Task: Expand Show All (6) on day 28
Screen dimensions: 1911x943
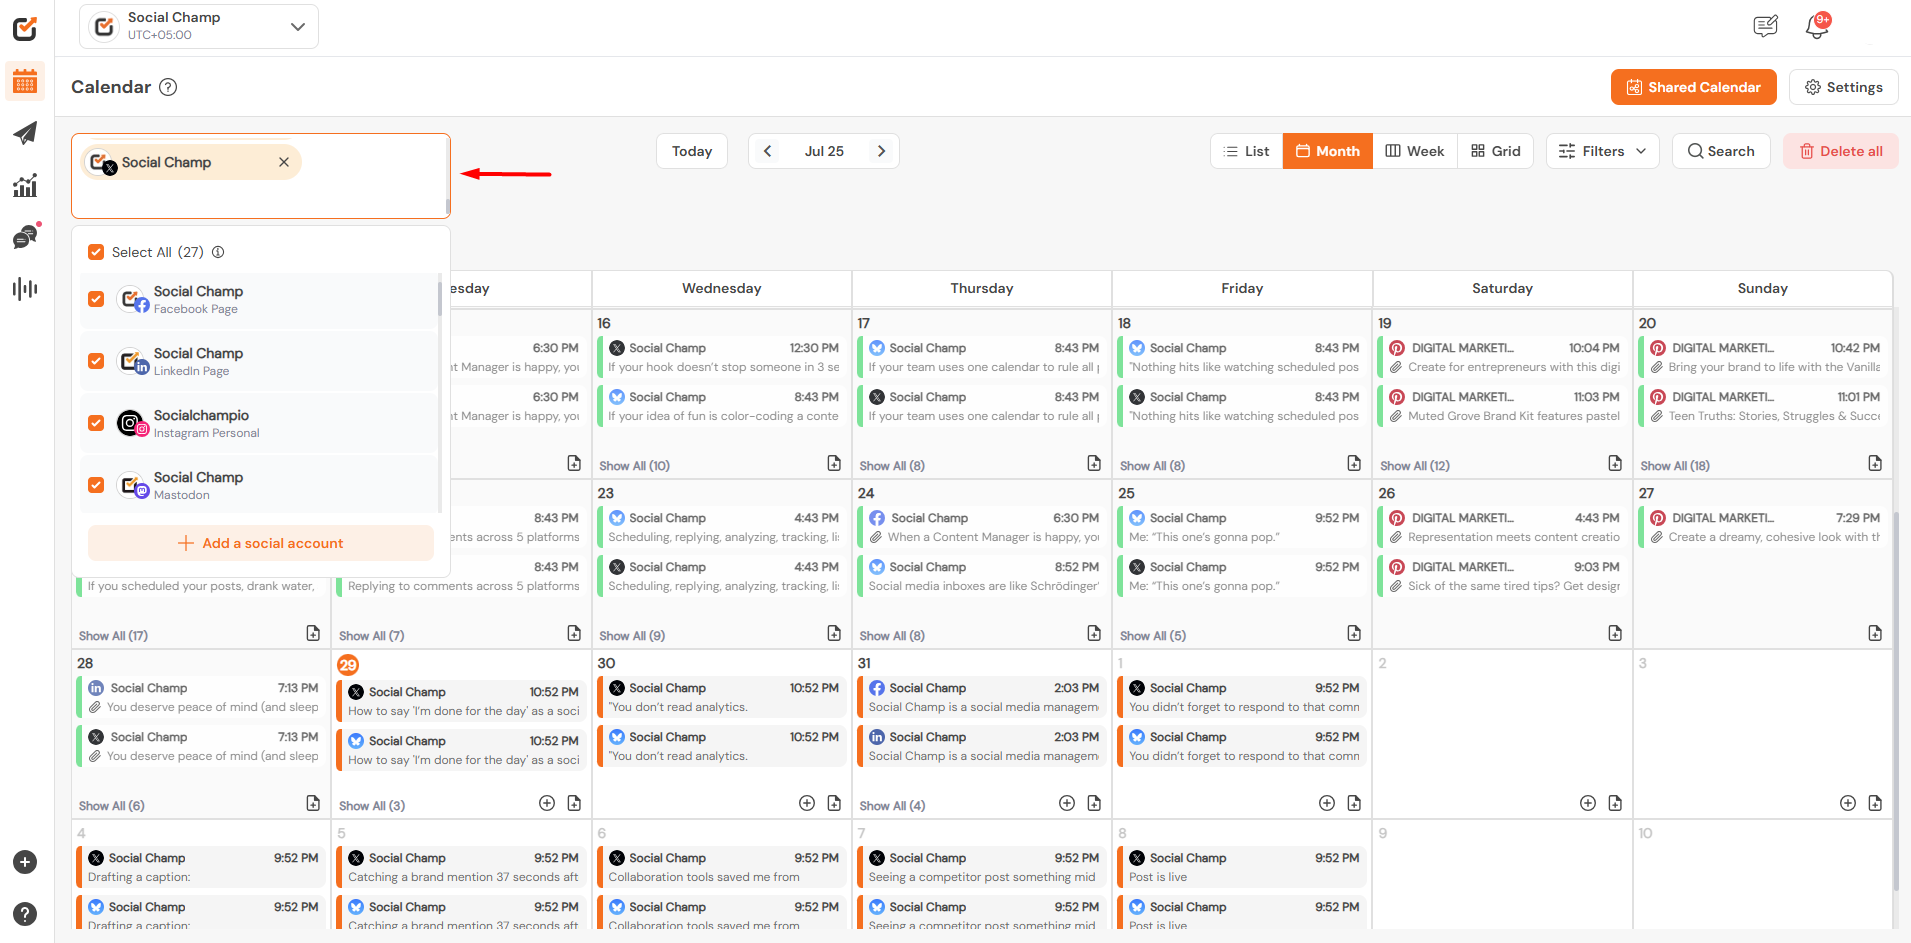Action: click(112, 806)
